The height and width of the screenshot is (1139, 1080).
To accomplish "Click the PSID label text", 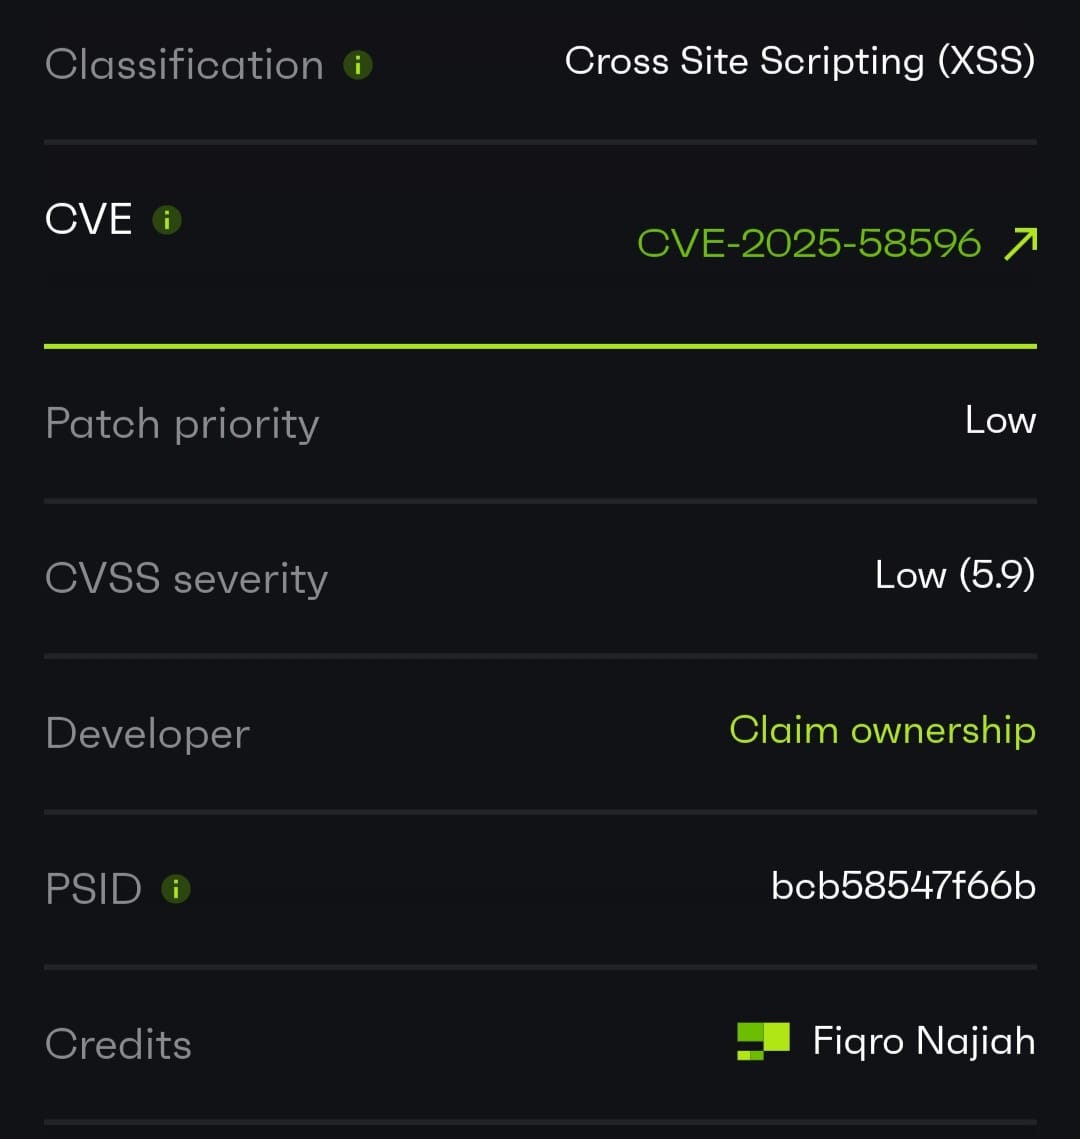I will click(x=94, y=889).
